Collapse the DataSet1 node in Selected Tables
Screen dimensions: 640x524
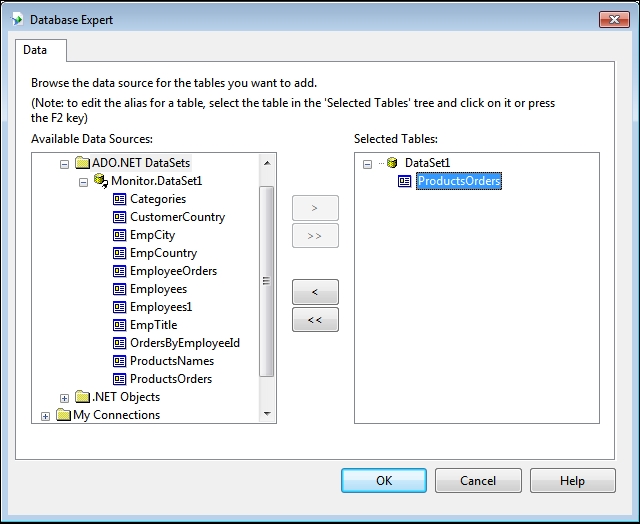click(x=368, y=163)
